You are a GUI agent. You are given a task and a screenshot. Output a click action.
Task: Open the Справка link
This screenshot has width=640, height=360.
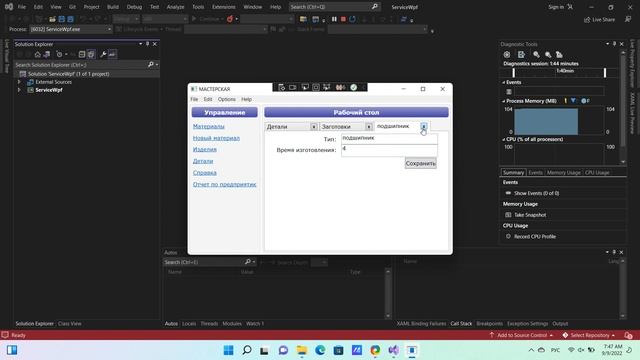[204, 173]
